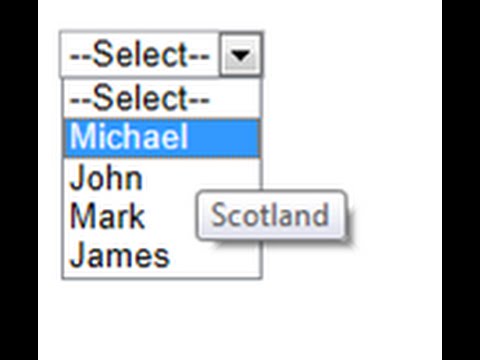Click empty list space right of John
Viewport: 480px width, 360px height.
coord(200,173)
